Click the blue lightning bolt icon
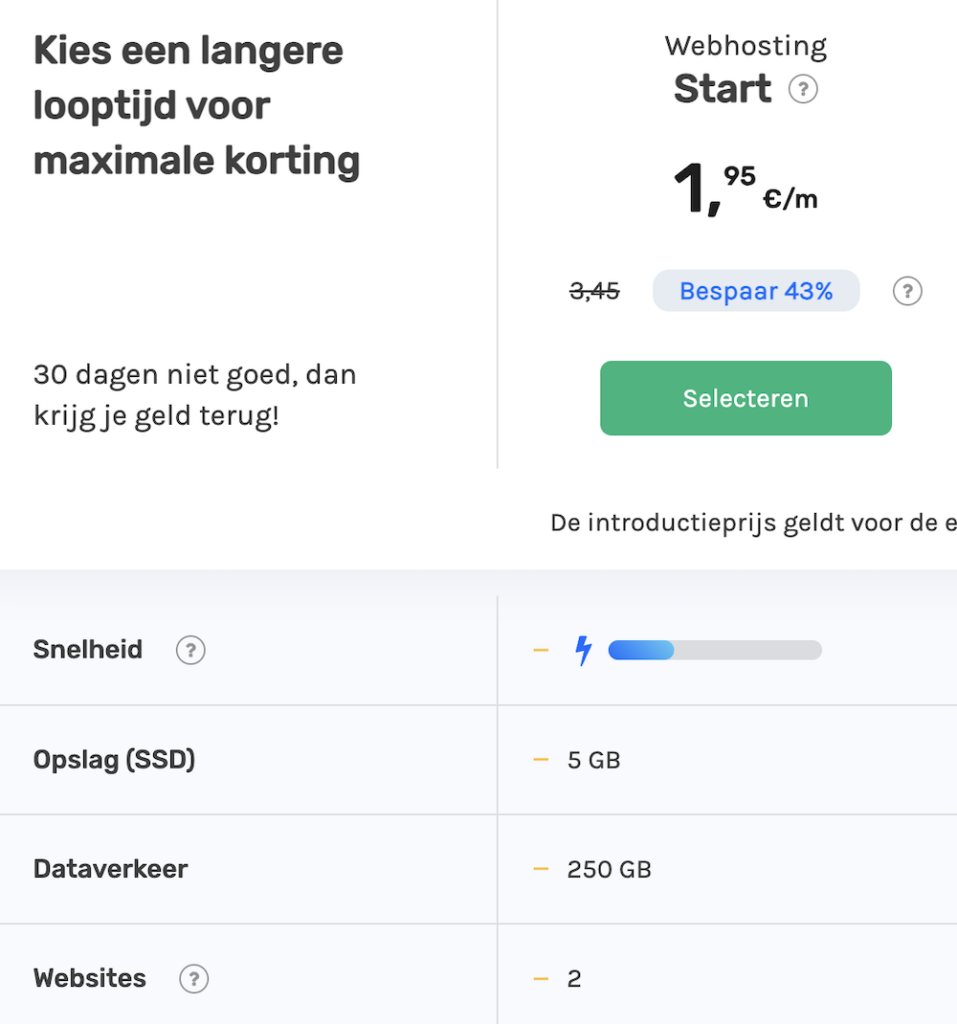 coord(583,651)
